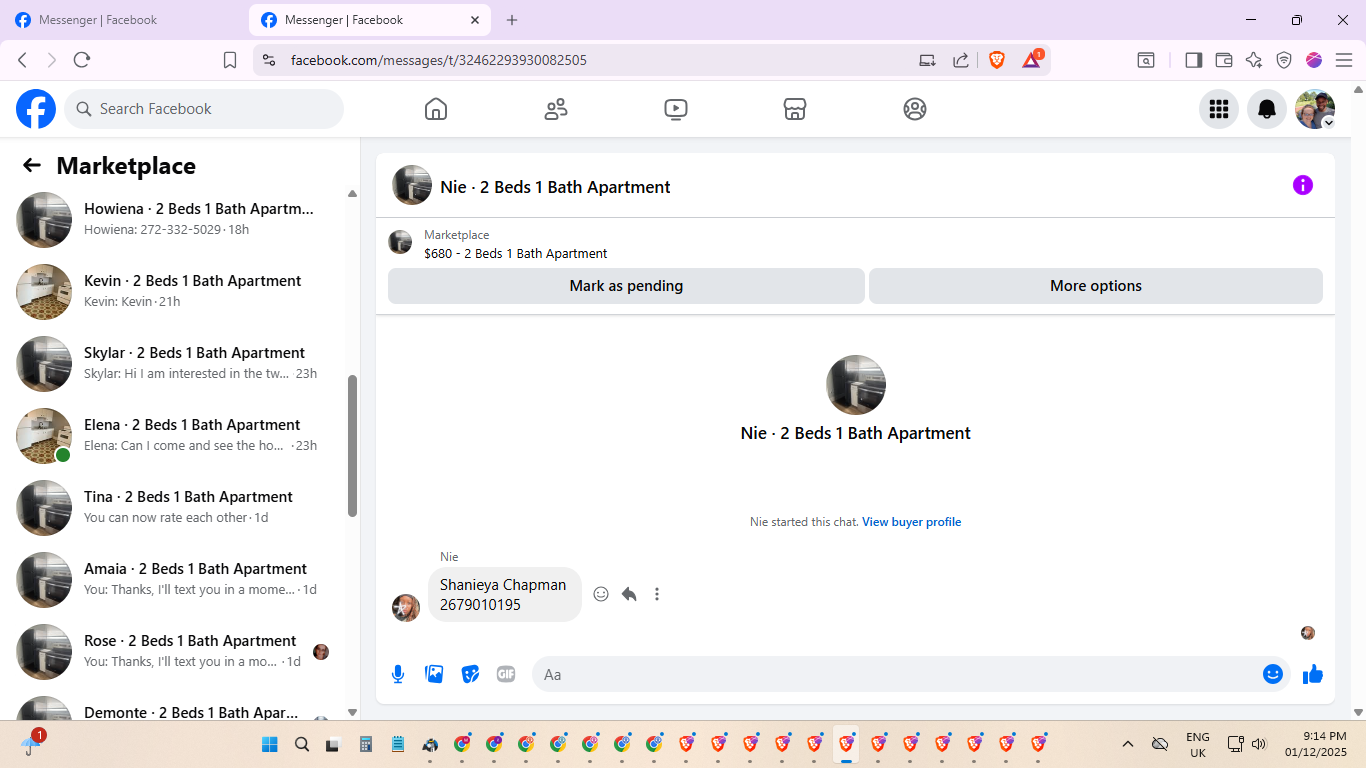Click the conversation list scroll down arrow
Screen dimensions: 1366x768
coord(352,712)
